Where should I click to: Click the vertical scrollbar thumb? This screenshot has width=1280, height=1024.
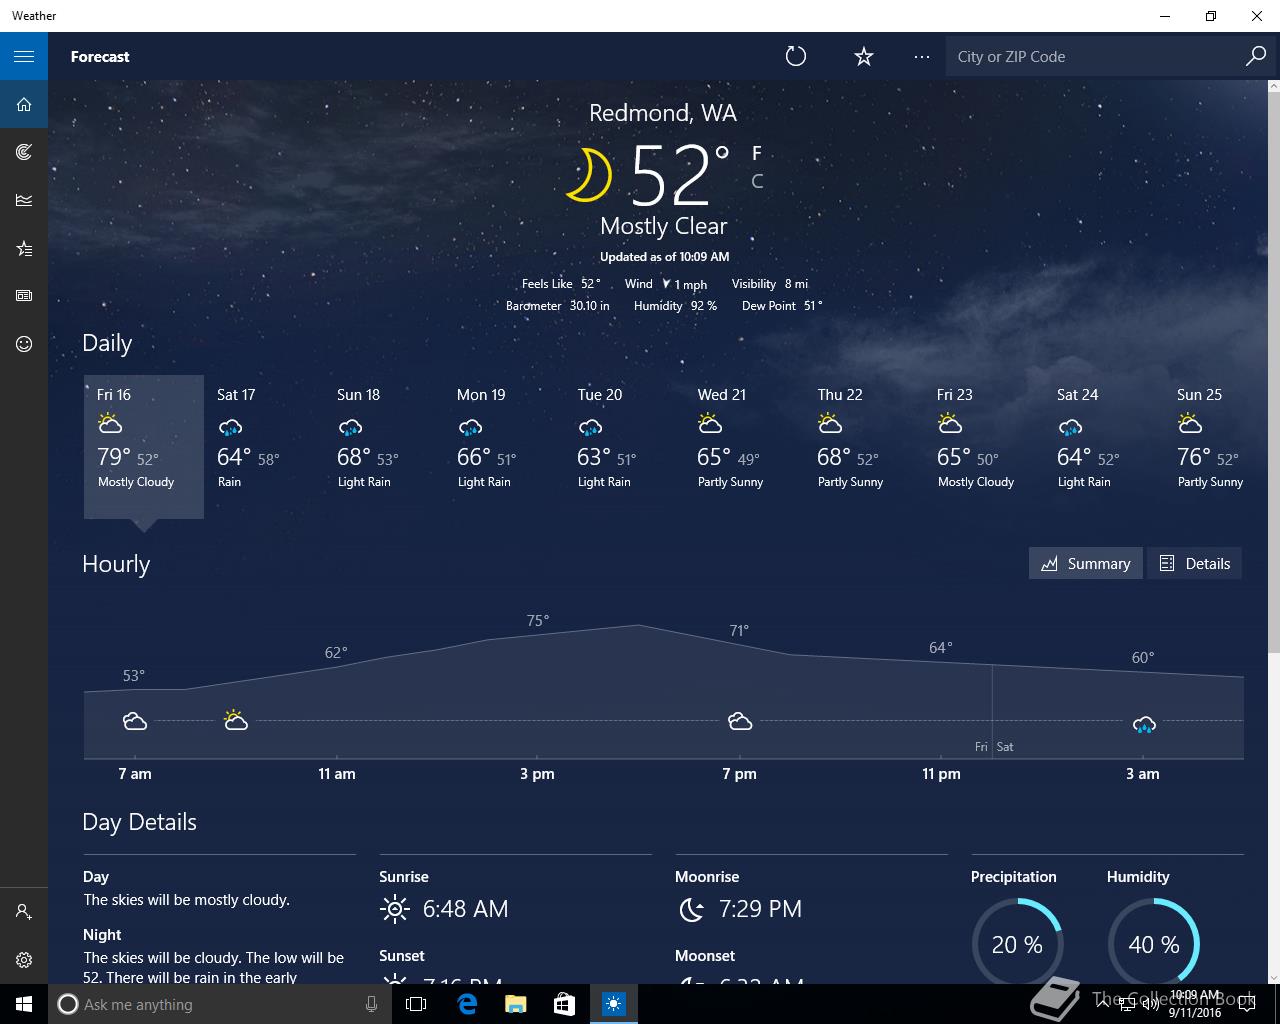1273,372
